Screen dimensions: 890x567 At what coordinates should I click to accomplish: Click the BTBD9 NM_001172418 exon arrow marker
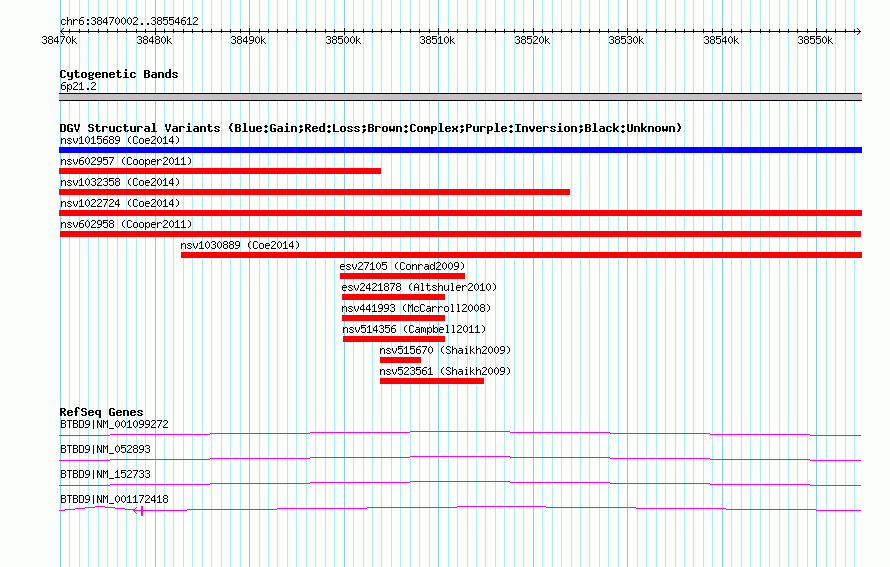pyautogui.click(x=138, y=511)
